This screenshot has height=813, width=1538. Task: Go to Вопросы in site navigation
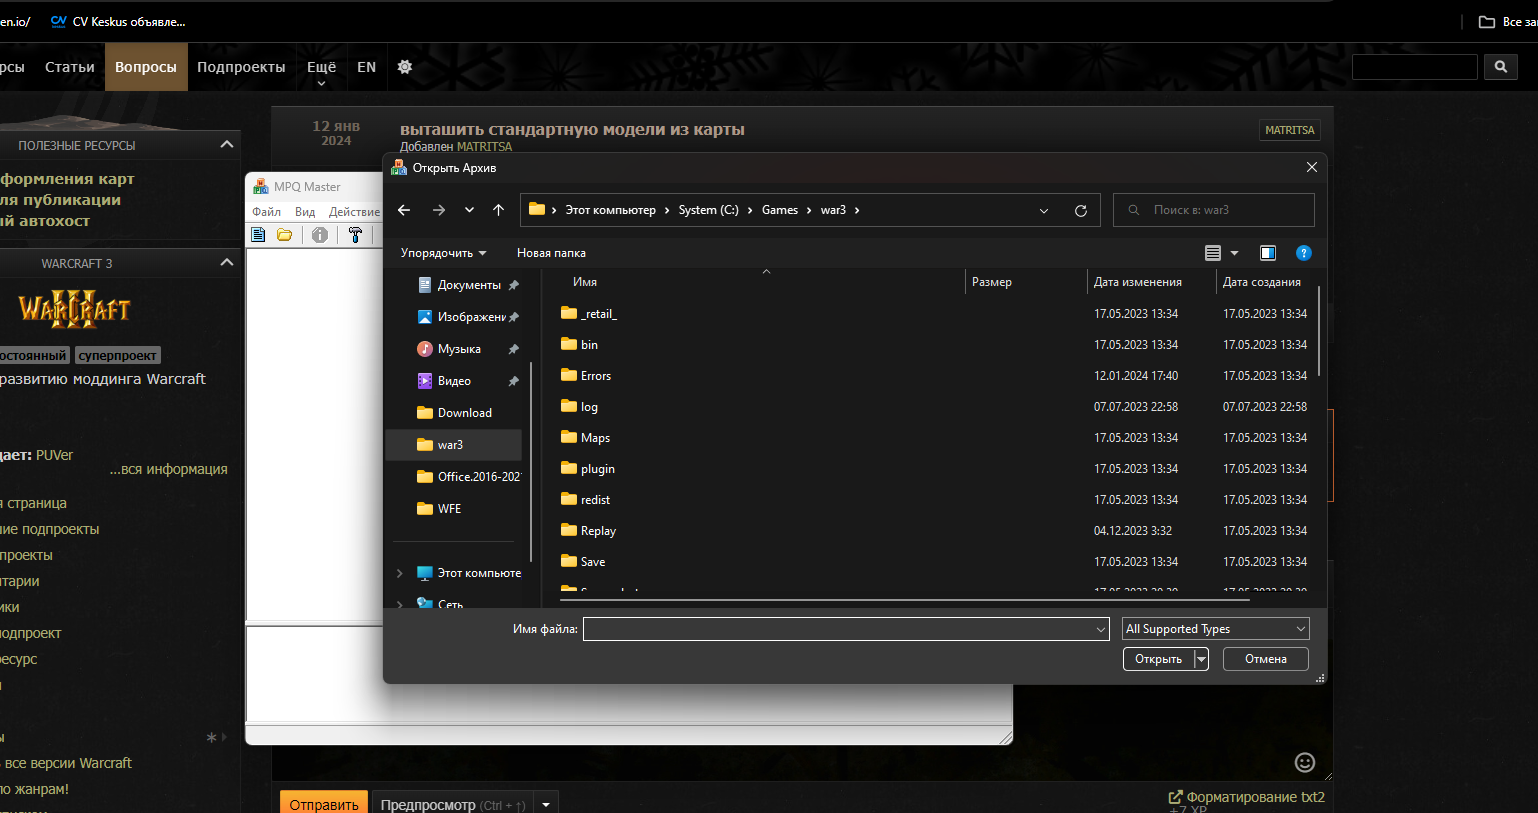coord(146,67)
